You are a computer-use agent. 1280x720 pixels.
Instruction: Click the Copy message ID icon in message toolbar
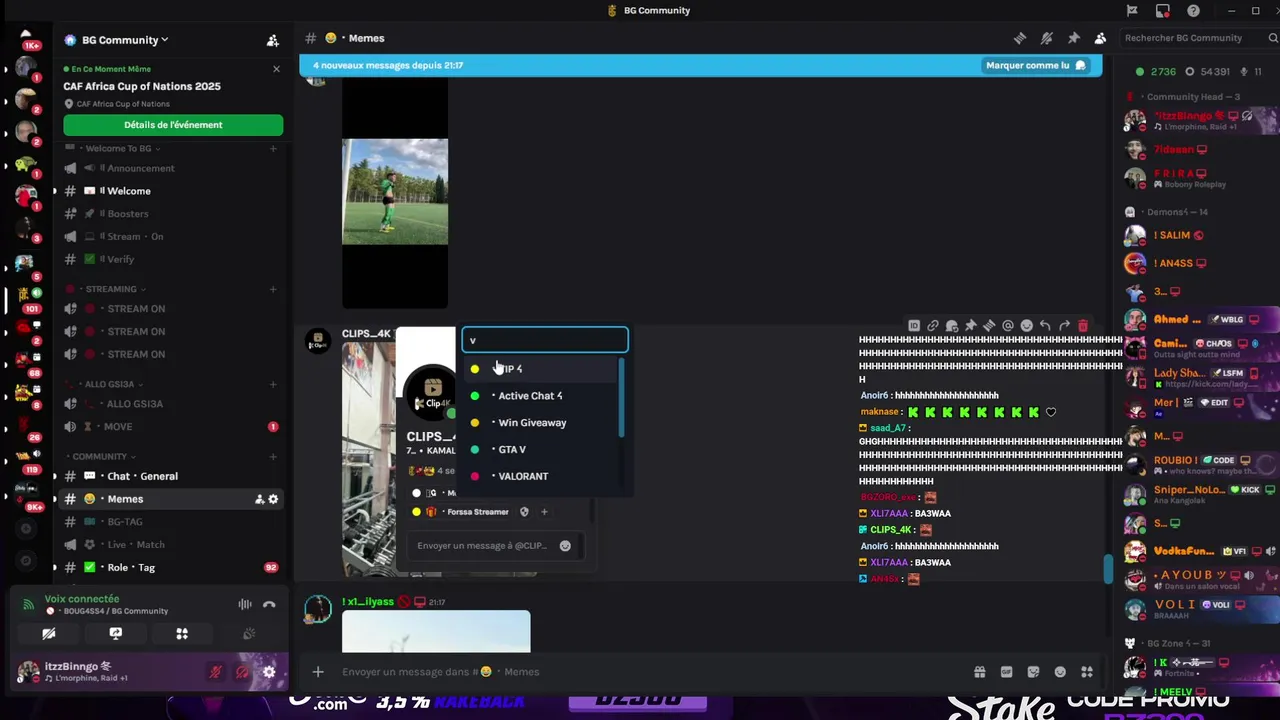[x=914, y=325]
